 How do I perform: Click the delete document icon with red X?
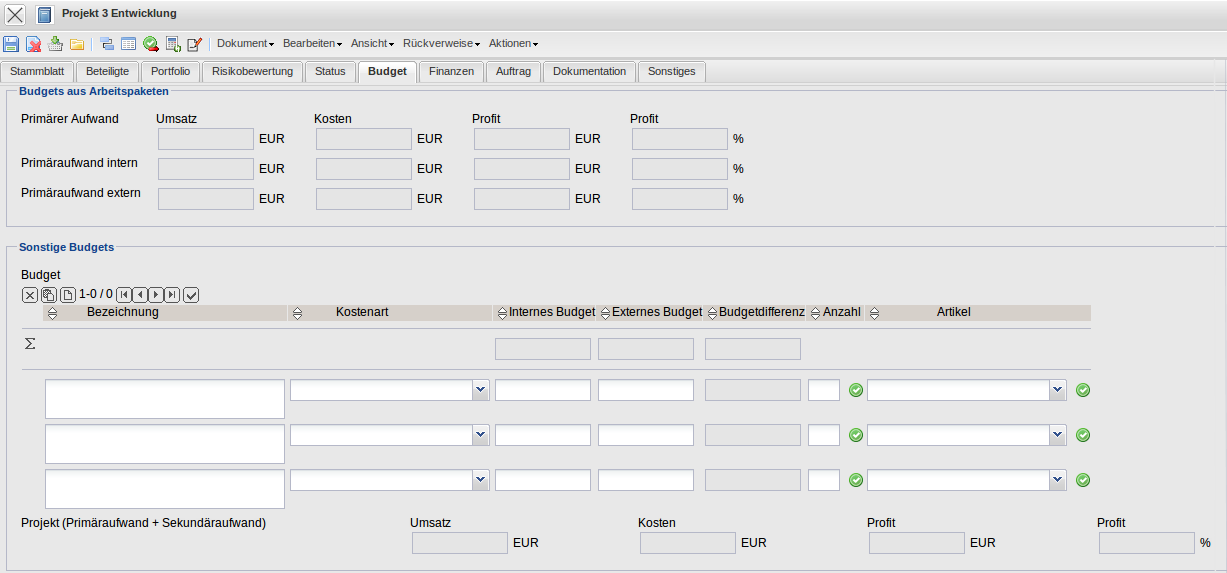33,44
